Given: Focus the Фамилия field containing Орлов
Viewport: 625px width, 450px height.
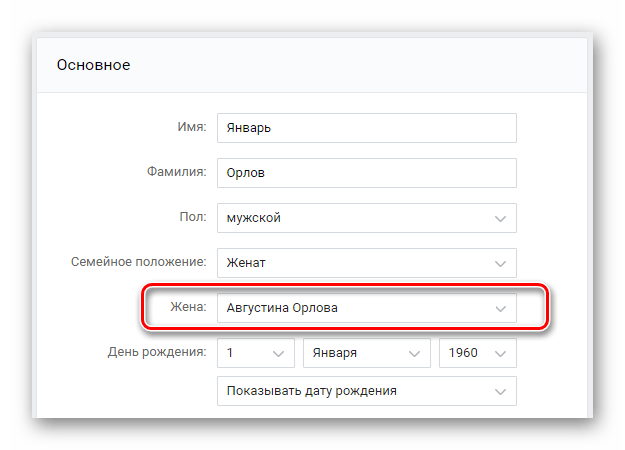Looking at the screenshot, I should click(x=367, y=173).
